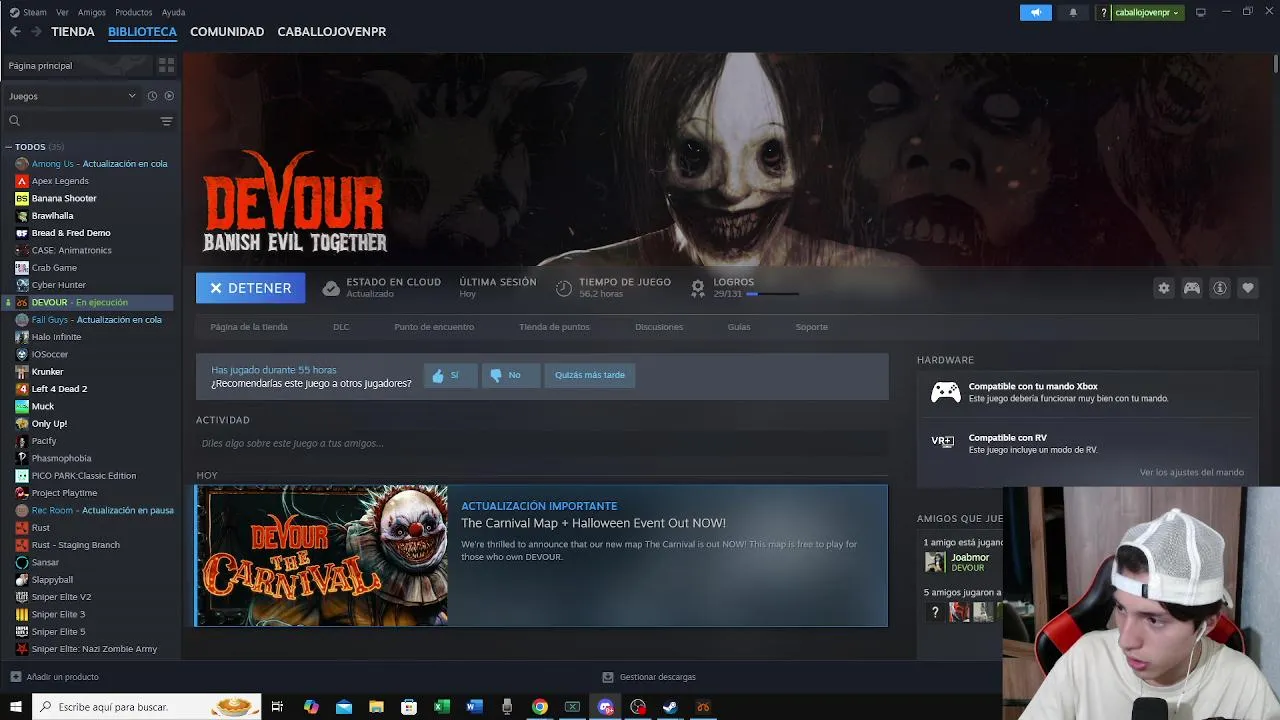This screenshot has width=1280, height=720.
Task: Show DEVOUR game info icon
Action: pyautogui.click(x=1220, y=288)
